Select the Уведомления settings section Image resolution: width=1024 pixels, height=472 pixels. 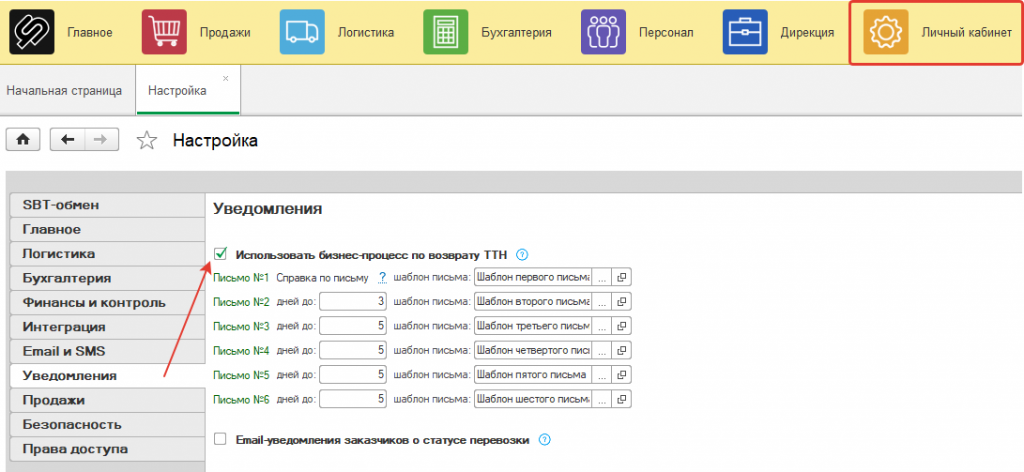point(108,375)
